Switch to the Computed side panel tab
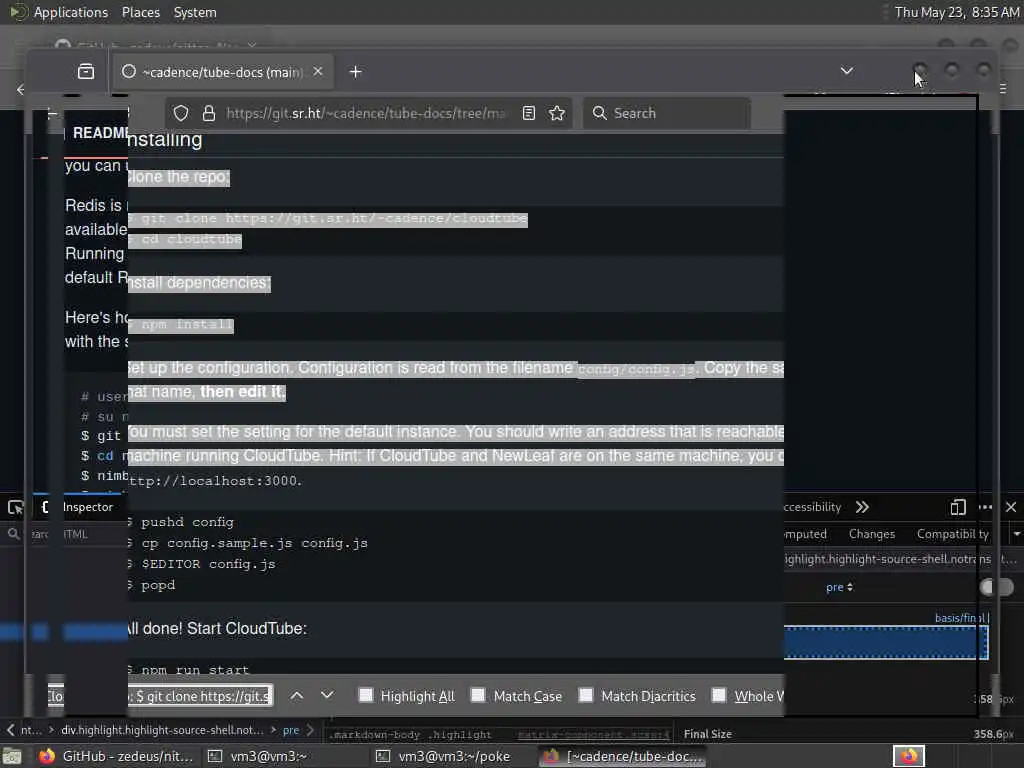This screenshot has height=768, width=1024. pyautogui.click(x=805, y=534)
